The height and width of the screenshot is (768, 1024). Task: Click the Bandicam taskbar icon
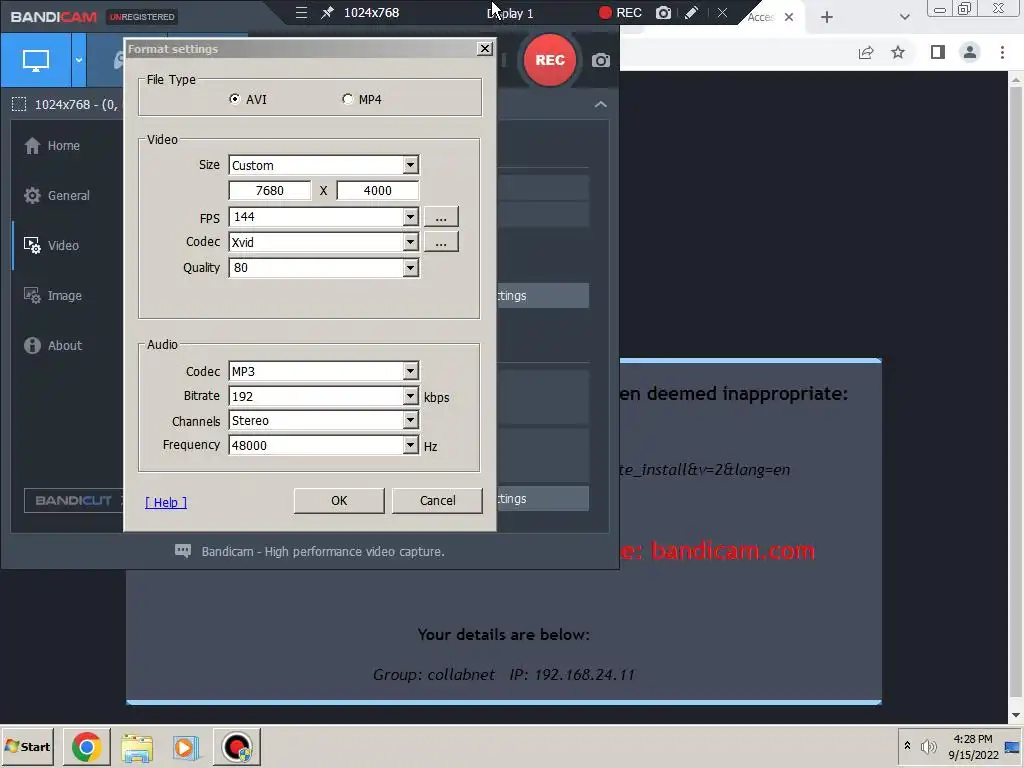(237, 746)
